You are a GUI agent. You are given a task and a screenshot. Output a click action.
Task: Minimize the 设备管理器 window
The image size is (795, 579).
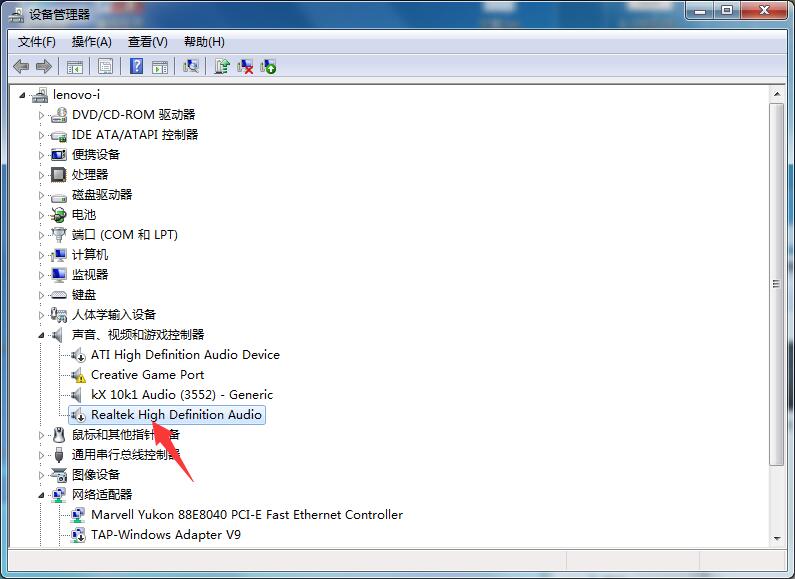(x=700, y=10)
